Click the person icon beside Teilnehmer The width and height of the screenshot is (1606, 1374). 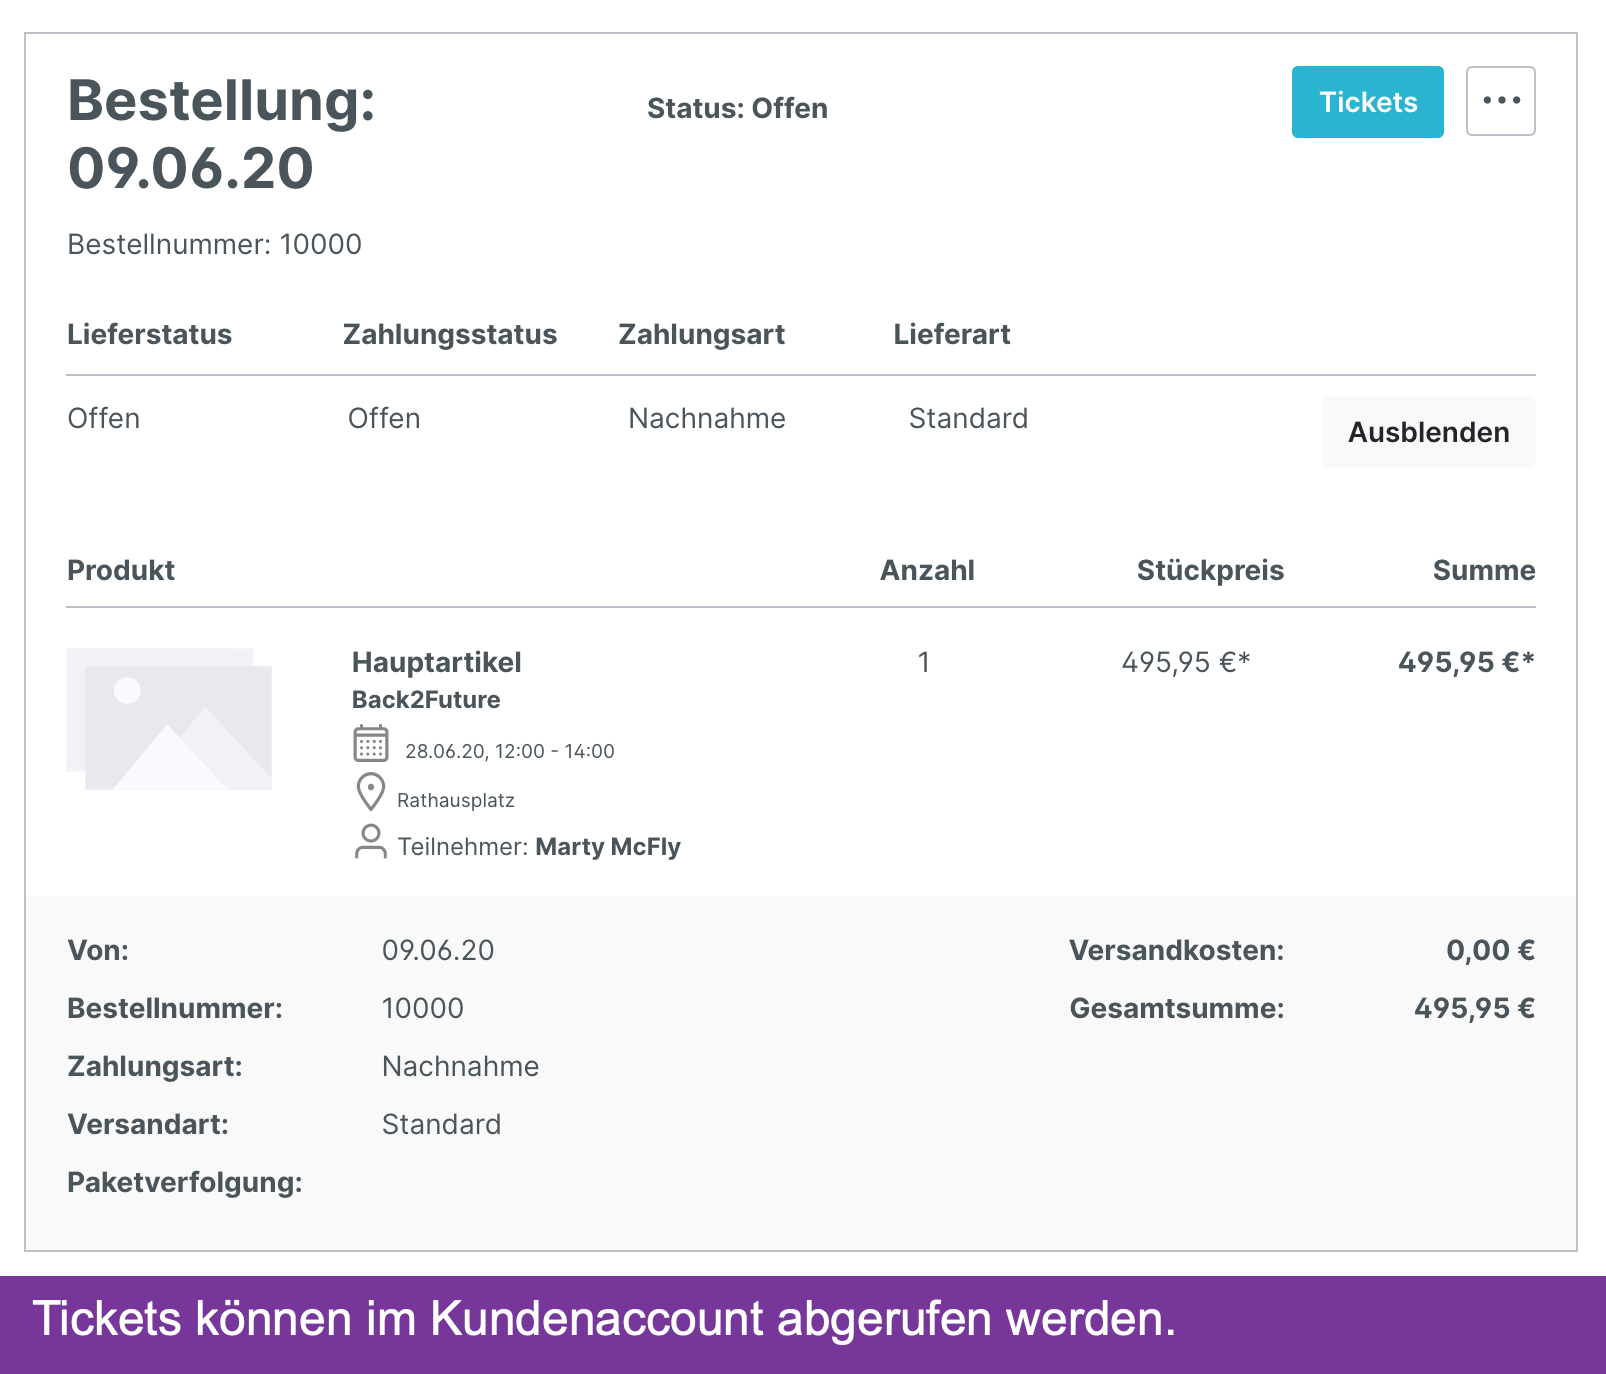[x=371, y=841]
